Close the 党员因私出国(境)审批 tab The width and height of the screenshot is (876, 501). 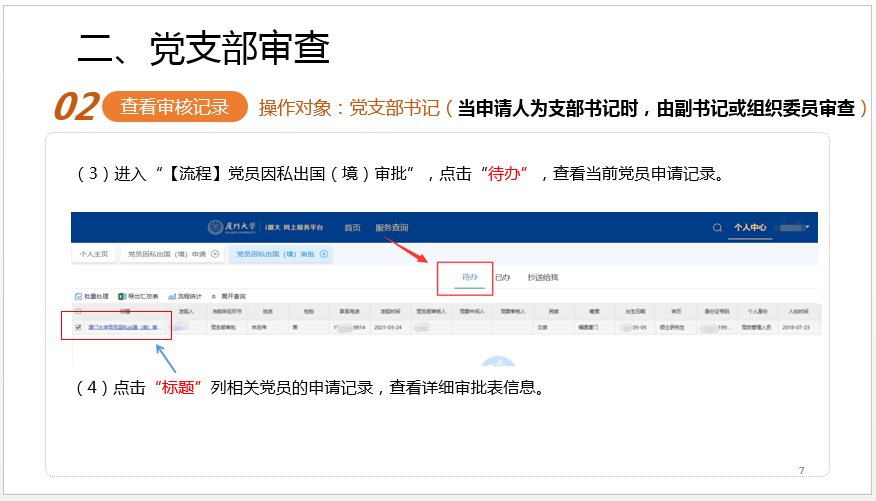[x=323, y=254]
